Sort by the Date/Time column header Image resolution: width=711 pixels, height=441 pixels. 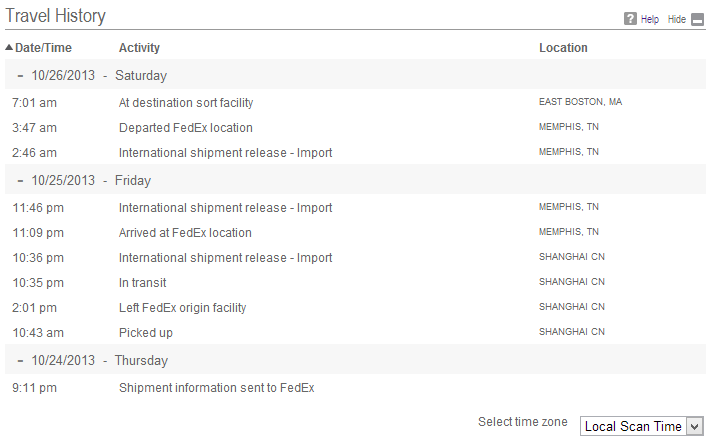pyautogui.click(x=43, y=48)
